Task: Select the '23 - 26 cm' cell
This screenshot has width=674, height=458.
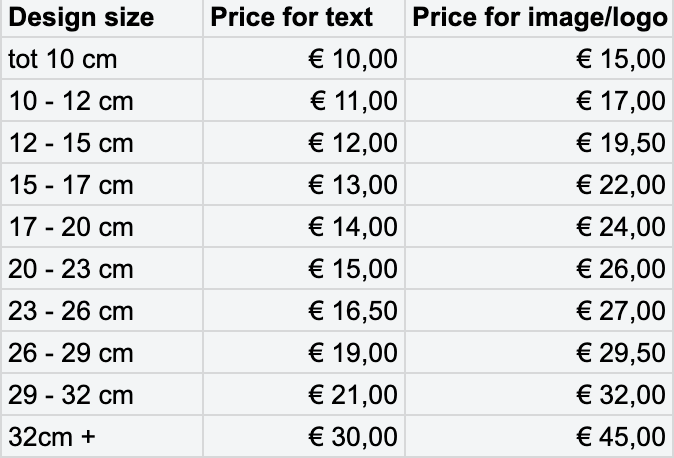Action: [x=71, y=312]
